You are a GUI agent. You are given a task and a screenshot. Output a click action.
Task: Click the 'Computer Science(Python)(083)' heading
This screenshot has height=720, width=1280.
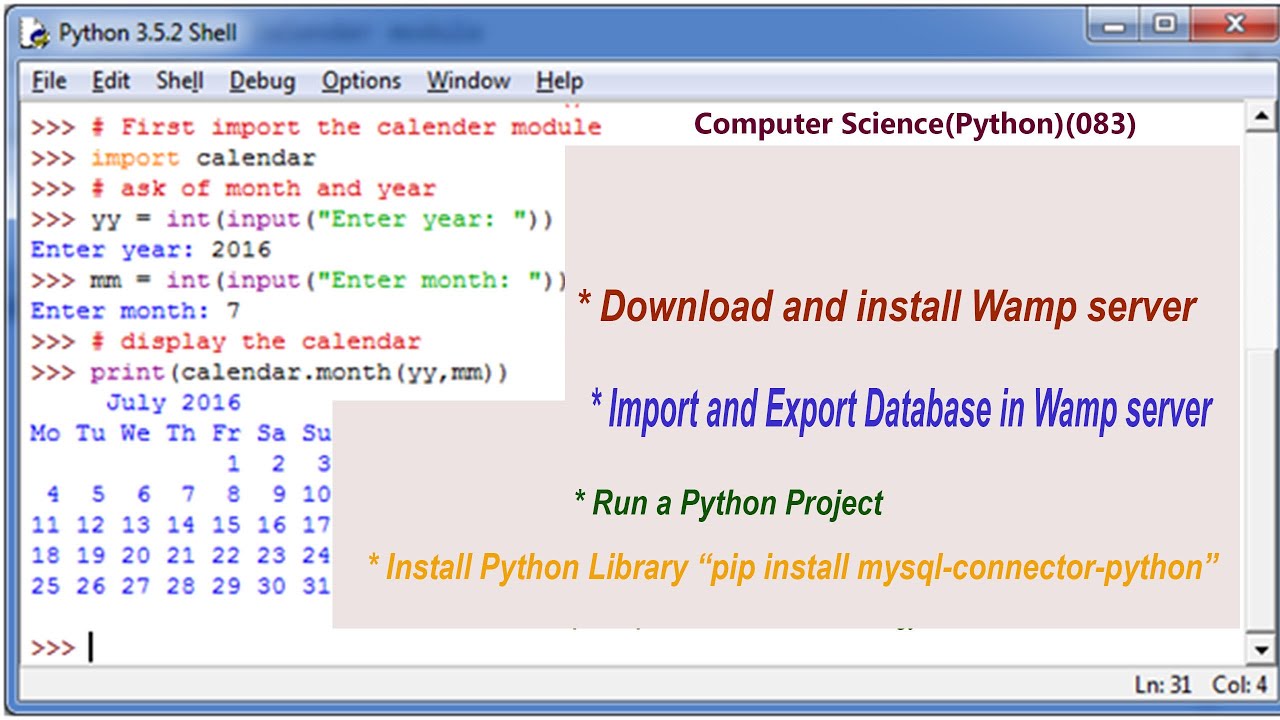pos(915,124)
